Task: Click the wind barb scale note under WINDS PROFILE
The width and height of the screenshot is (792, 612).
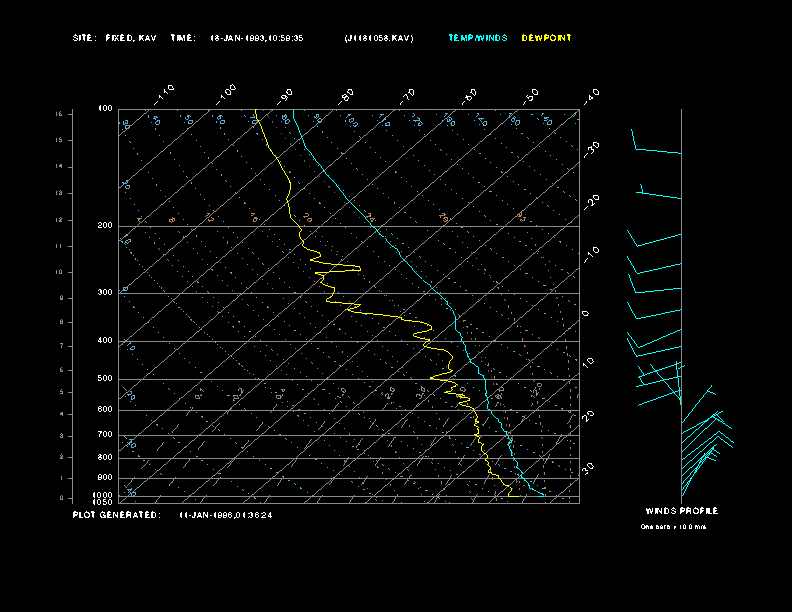Action: (673, 527)
